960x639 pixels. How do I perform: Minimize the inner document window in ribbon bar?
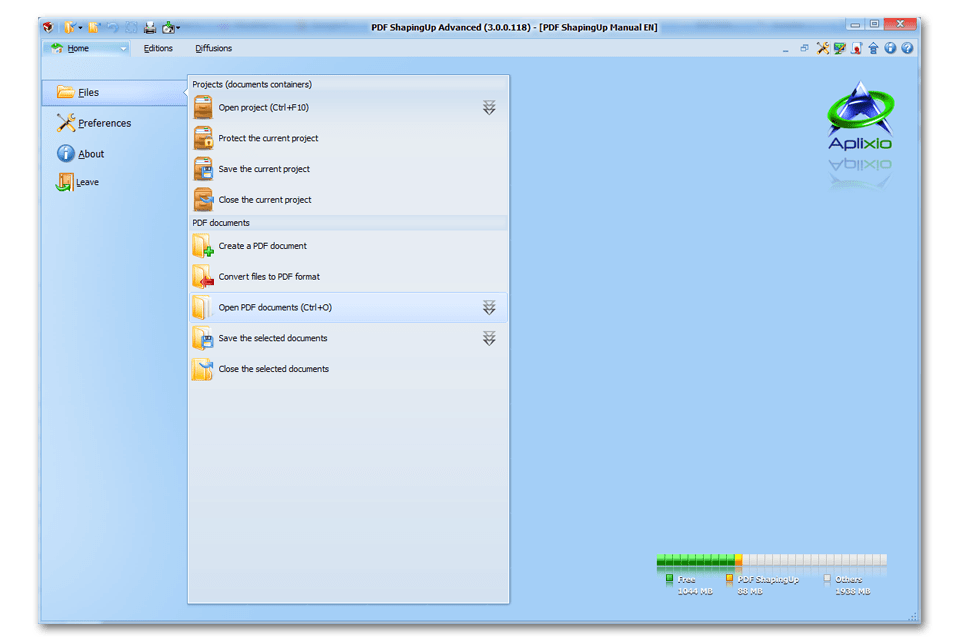pyautogui.click(x=786, y=49)
